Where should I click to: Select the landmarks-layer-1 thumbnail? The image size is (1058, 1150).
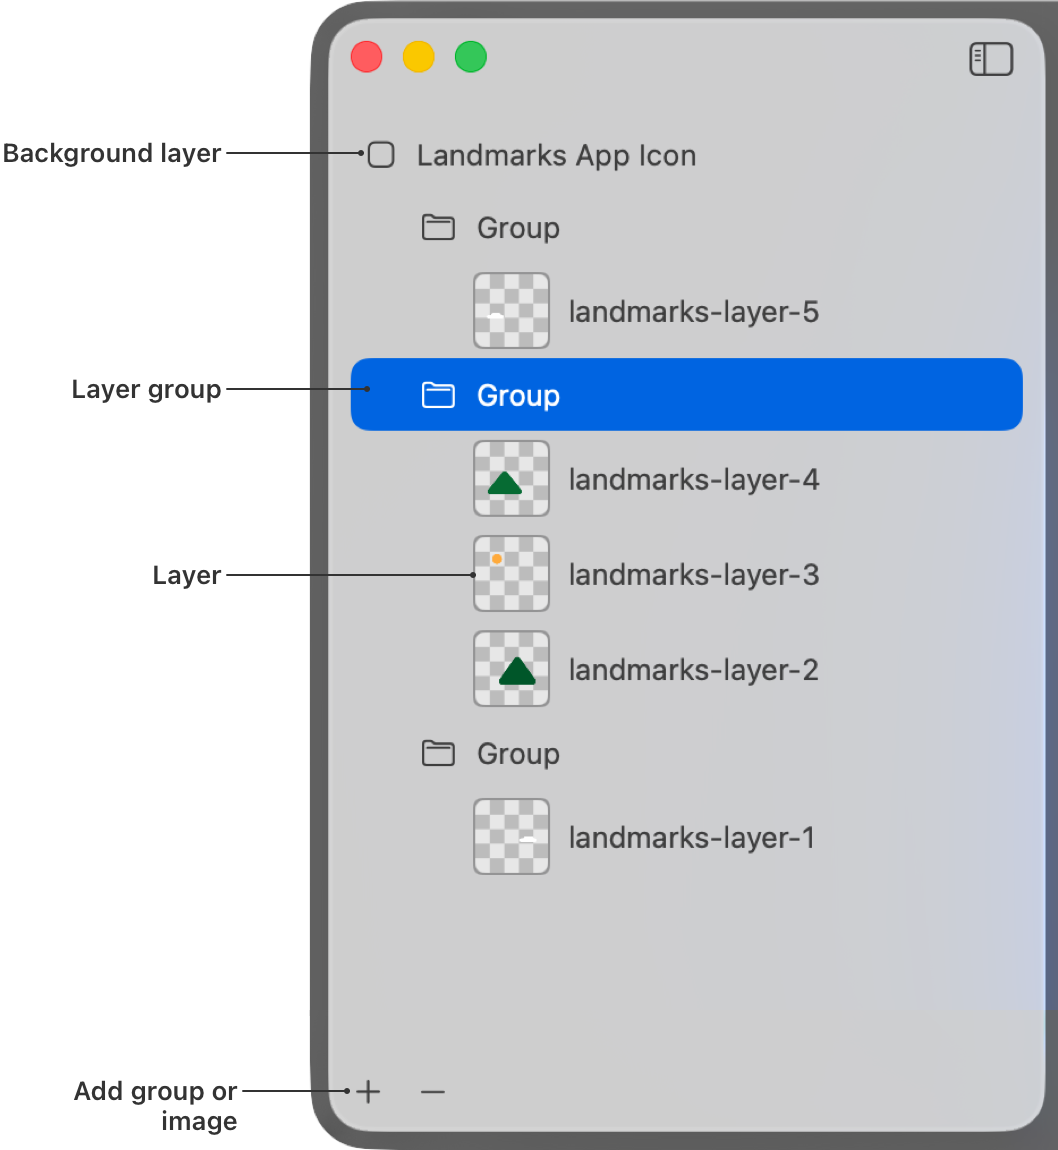pyautogui.click(x=511, y=837)
